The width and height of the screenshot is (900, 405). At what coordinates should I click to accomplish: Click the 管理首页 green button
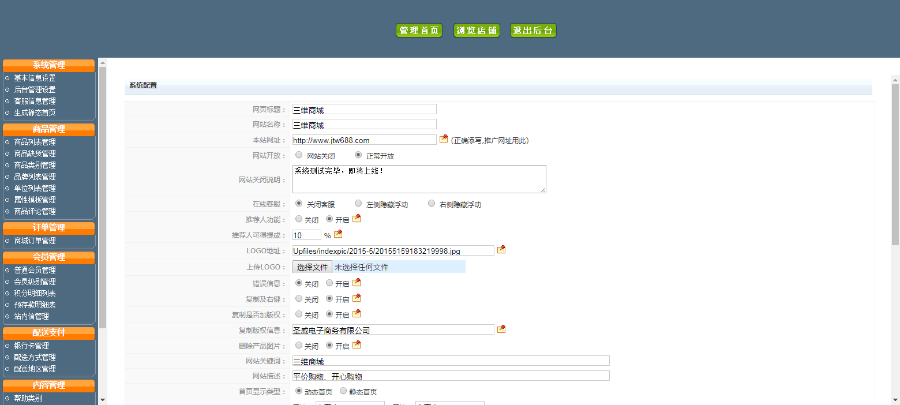point(419,30)
